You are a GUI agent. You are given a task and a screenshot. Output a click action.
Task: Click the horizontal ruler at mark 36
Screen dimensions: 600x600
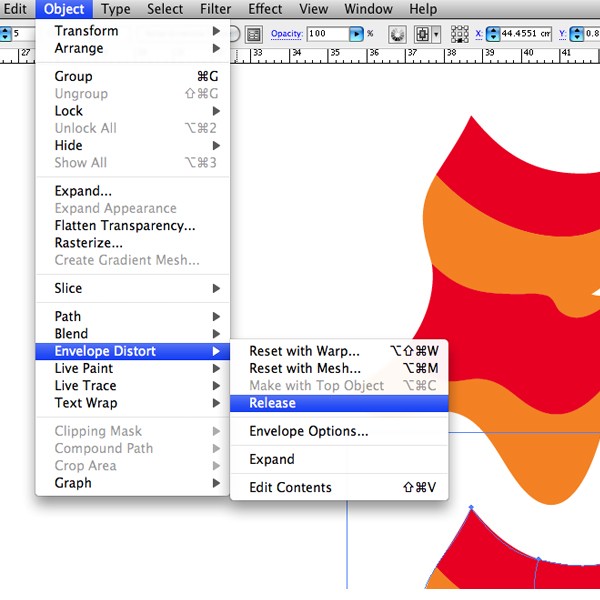(x=374, y=55)
